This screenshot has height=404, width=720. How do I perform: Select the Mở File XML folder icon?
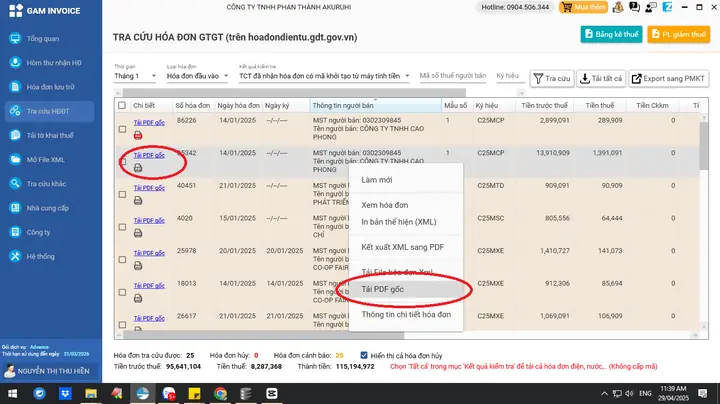[15, 159]
